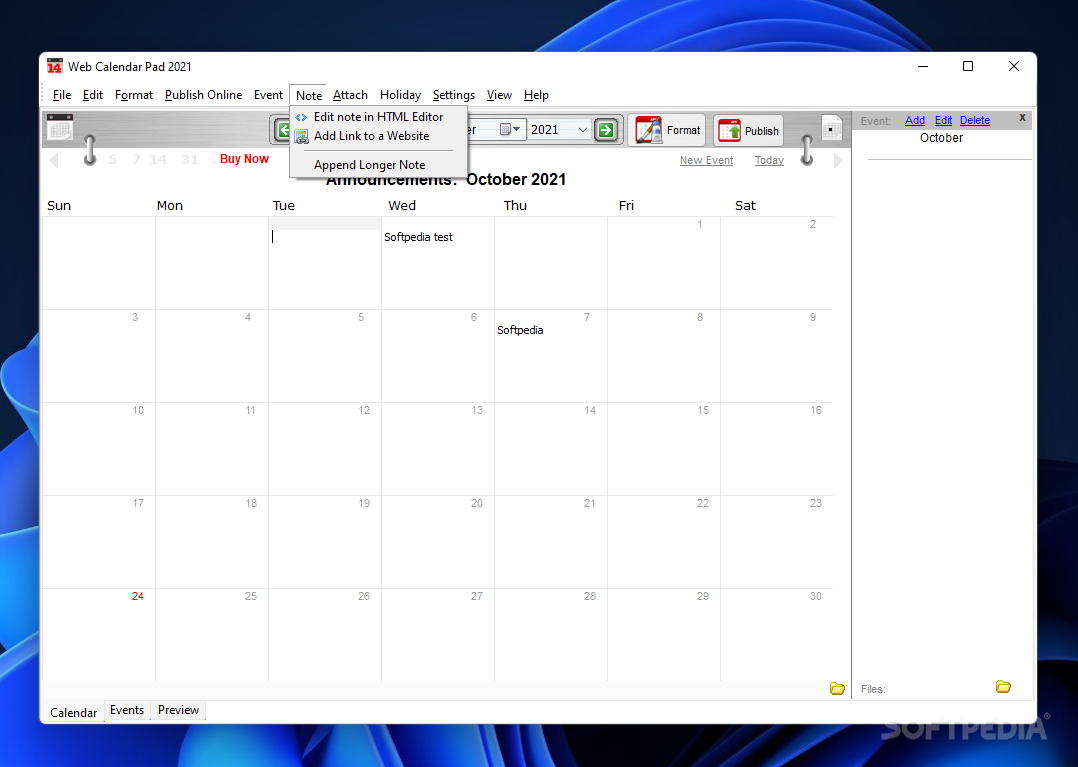Click the page icon at toolbar right
The image size is (1078, 767).
pos(831,128)
